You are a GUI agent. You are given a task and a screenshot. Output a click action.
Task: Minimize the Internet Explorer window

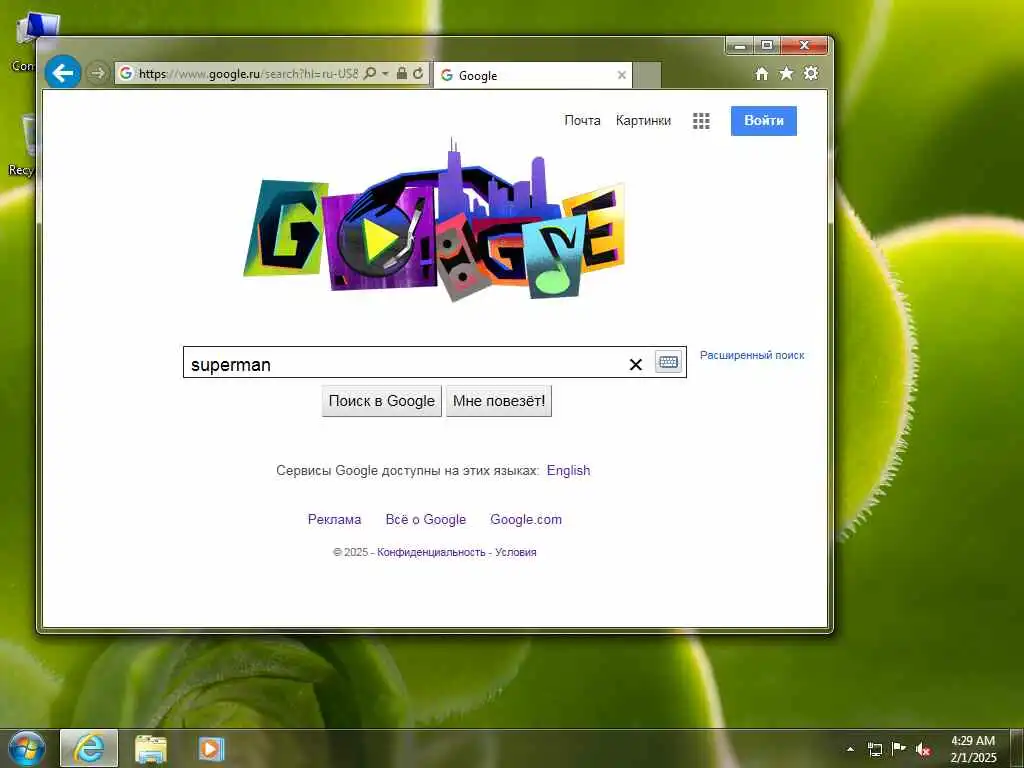coord(740,45)
